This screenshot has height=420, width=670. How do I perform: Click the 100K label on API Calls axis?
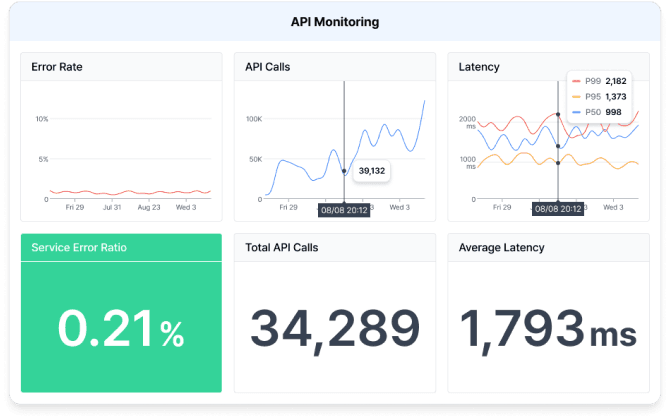pos(253,119)
